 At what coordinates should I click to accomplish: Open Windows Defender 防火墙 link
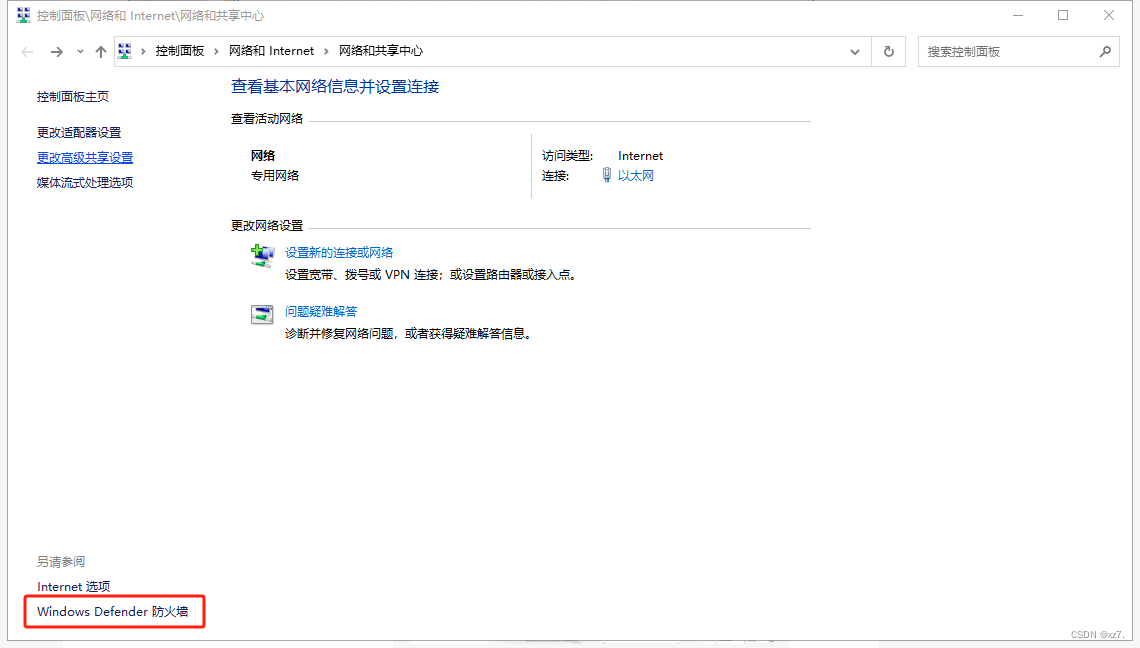[112, 612]
